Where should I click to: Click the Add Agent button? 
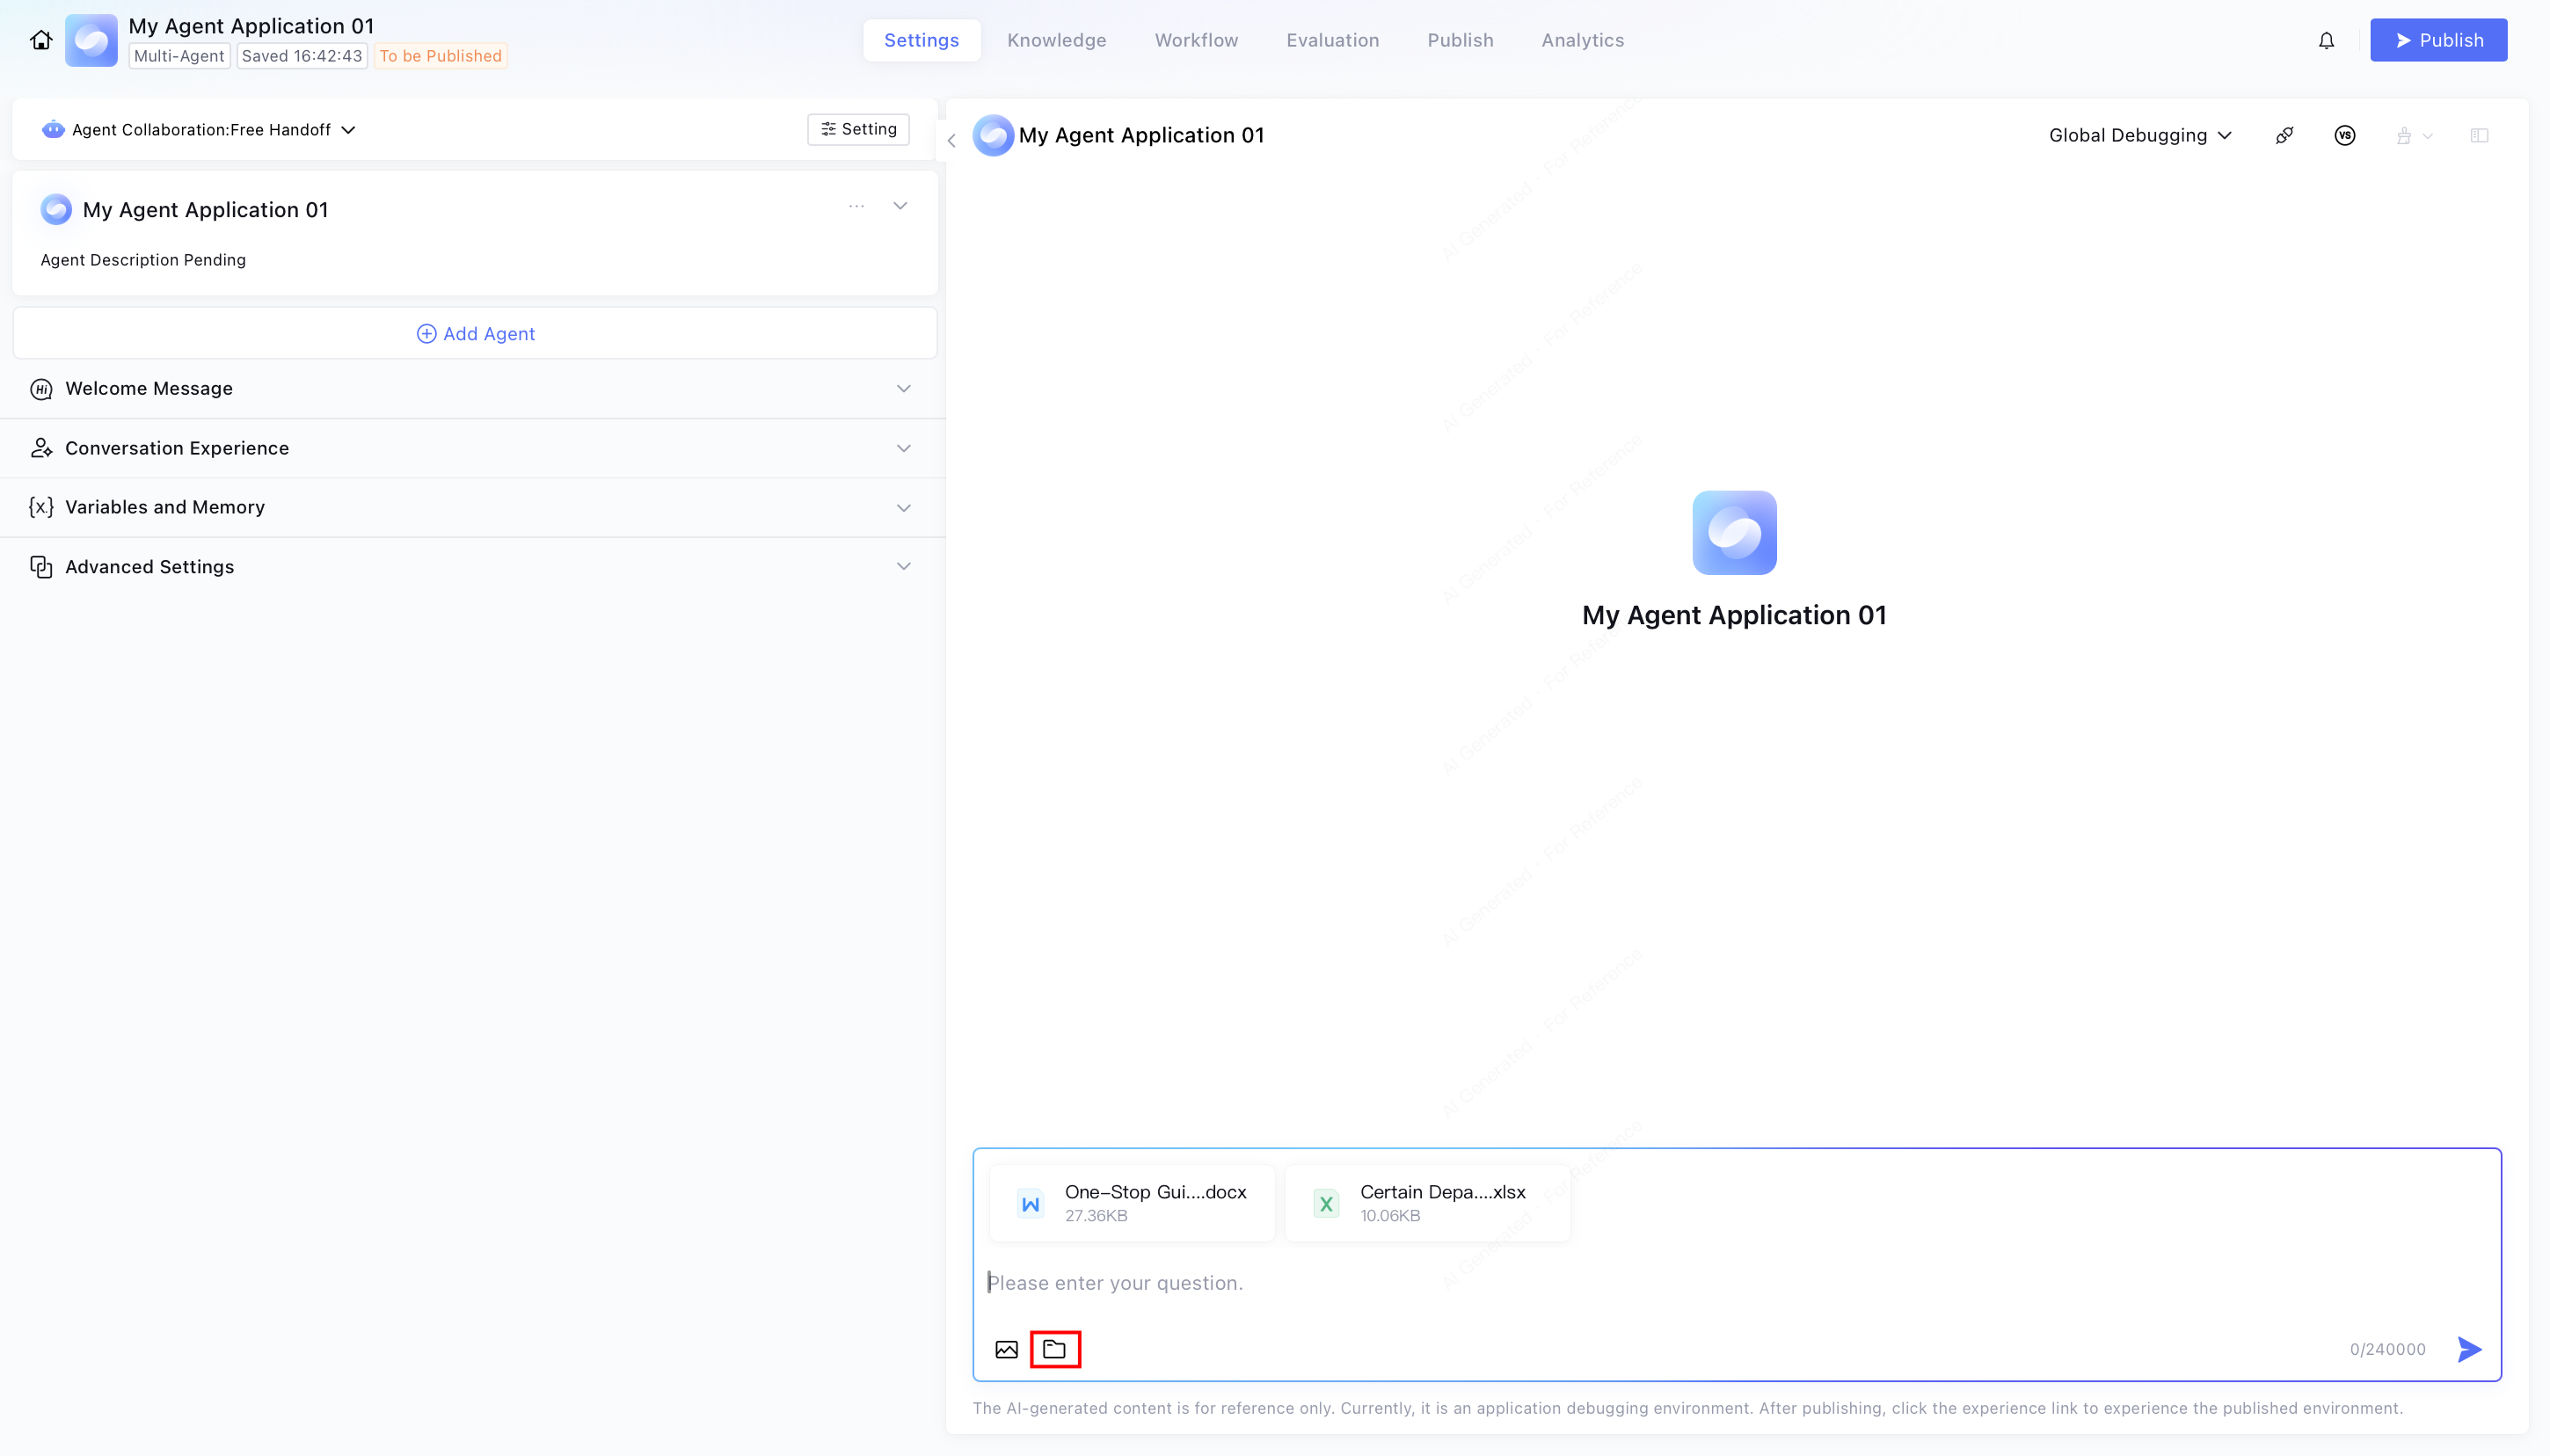click(x=475, y=333)
